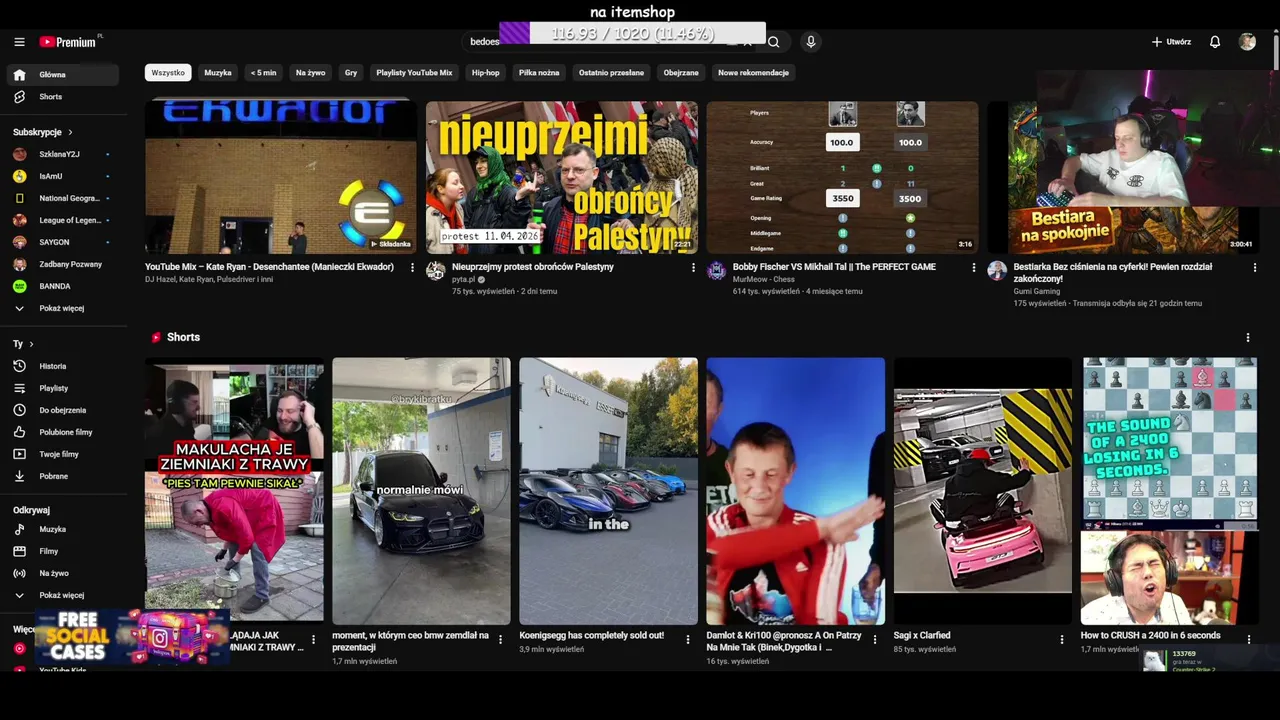The width and height of the screenshot is (1280, 720).
Task: Open Subskrypcje section header chevron
Action: 70,132
